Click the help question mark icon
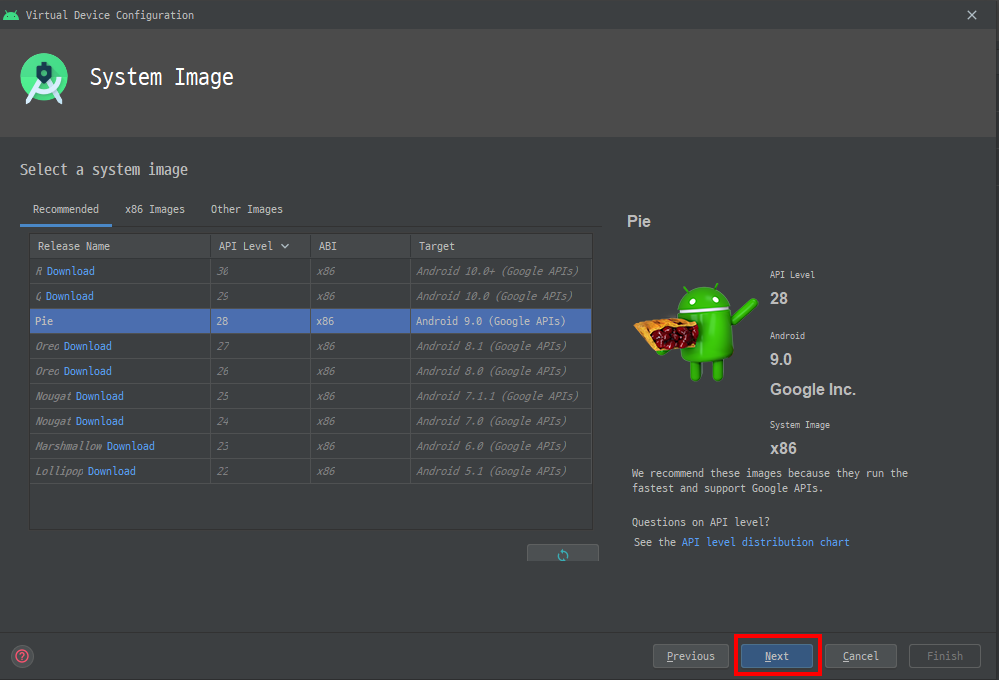This screenshot has height=680, width=999. (x=22, y=656)
